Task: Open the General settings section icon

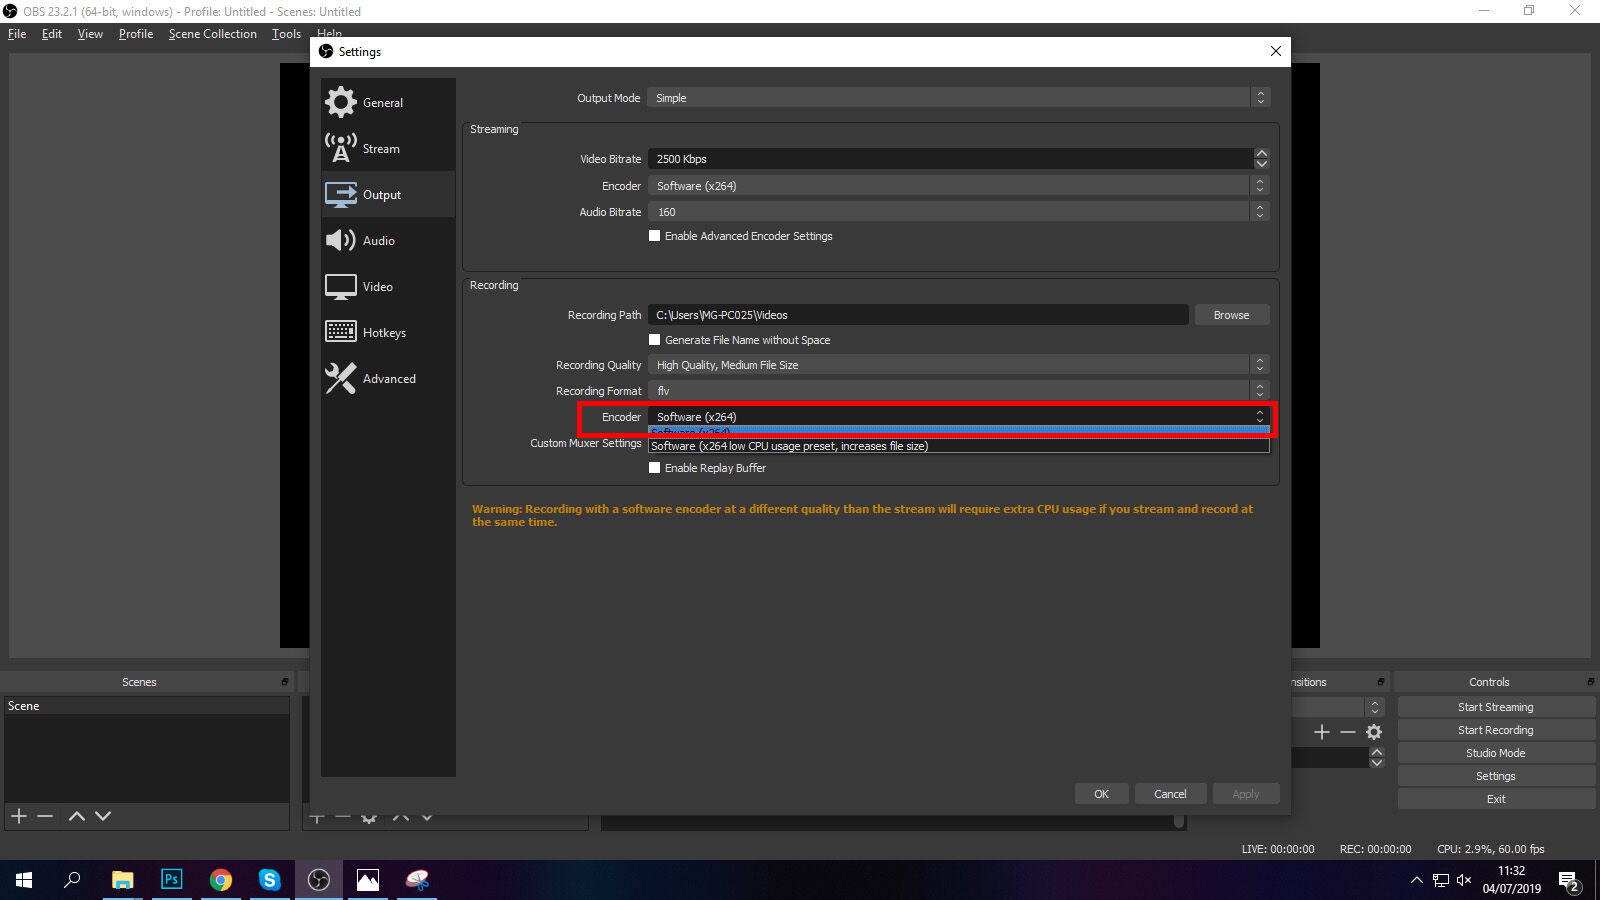Action: 341,102
